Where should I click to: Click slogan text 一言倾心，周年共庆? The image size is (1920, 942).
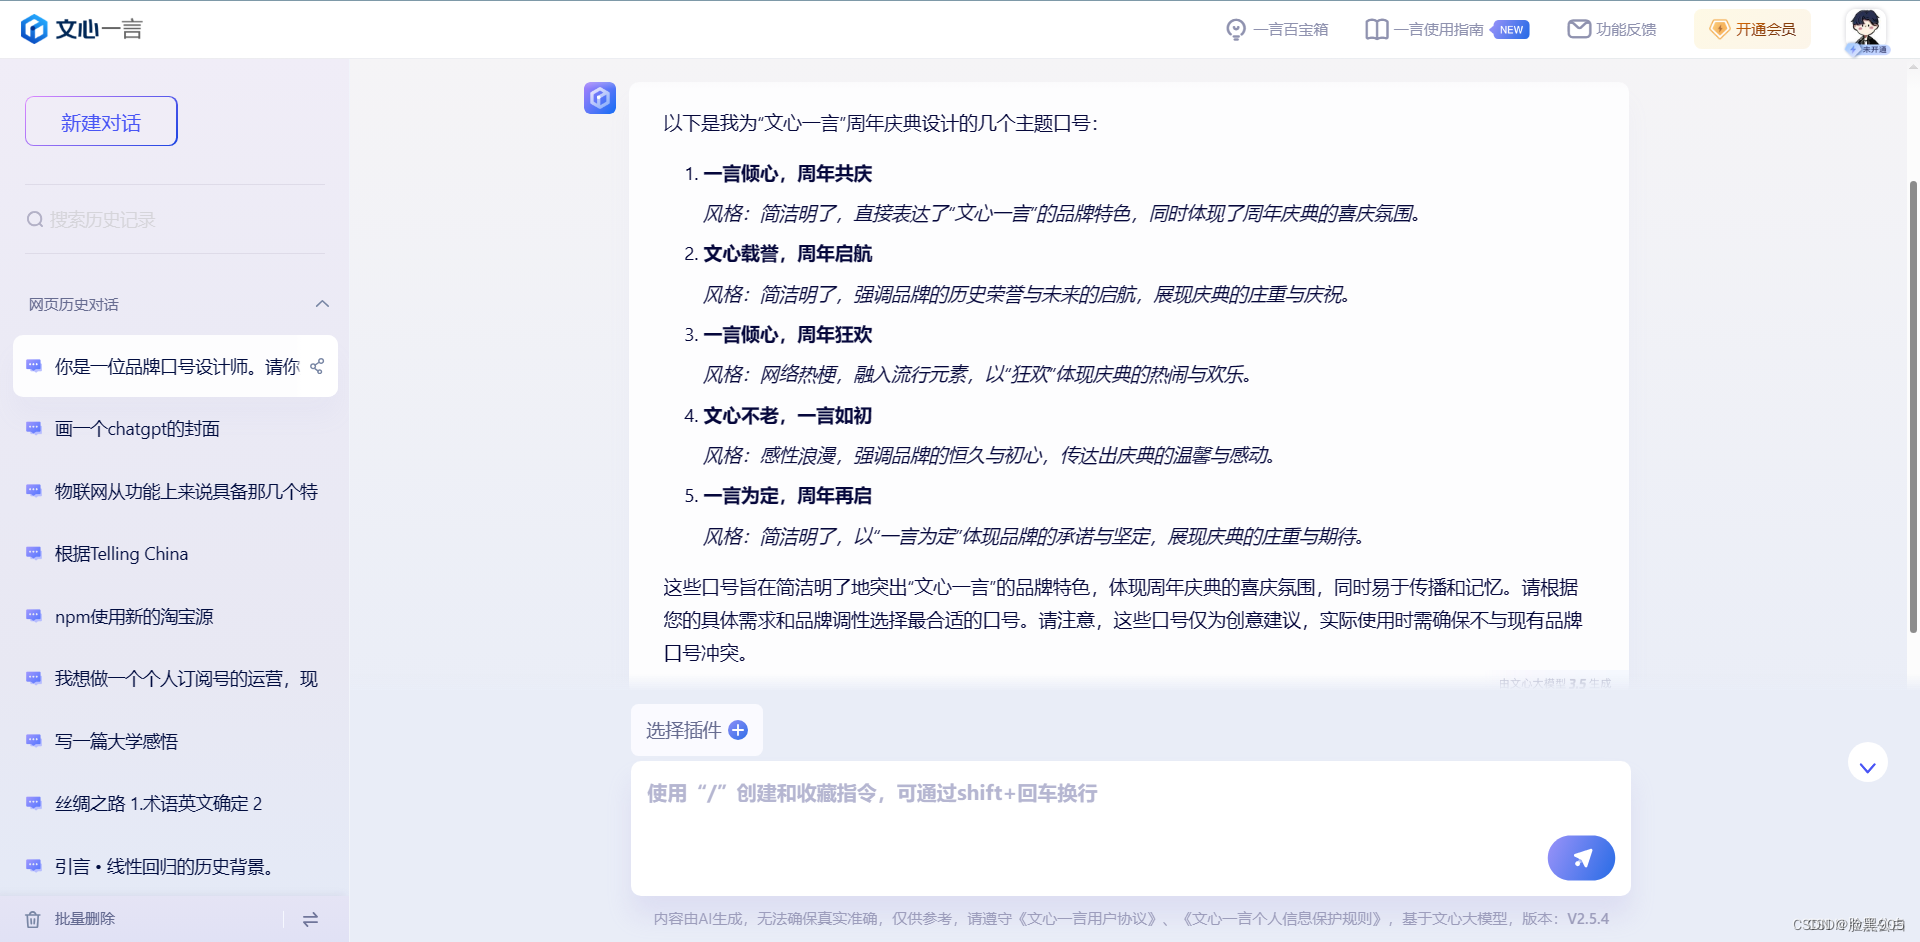788,174
